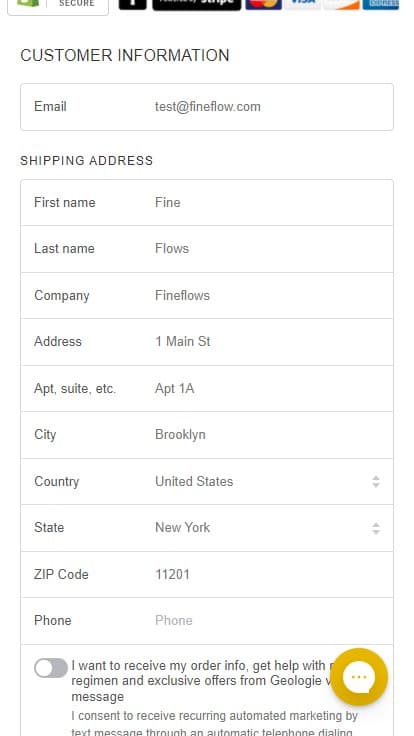Open the Country dropdown
The image size is (414, 736).
click(207, 482)
